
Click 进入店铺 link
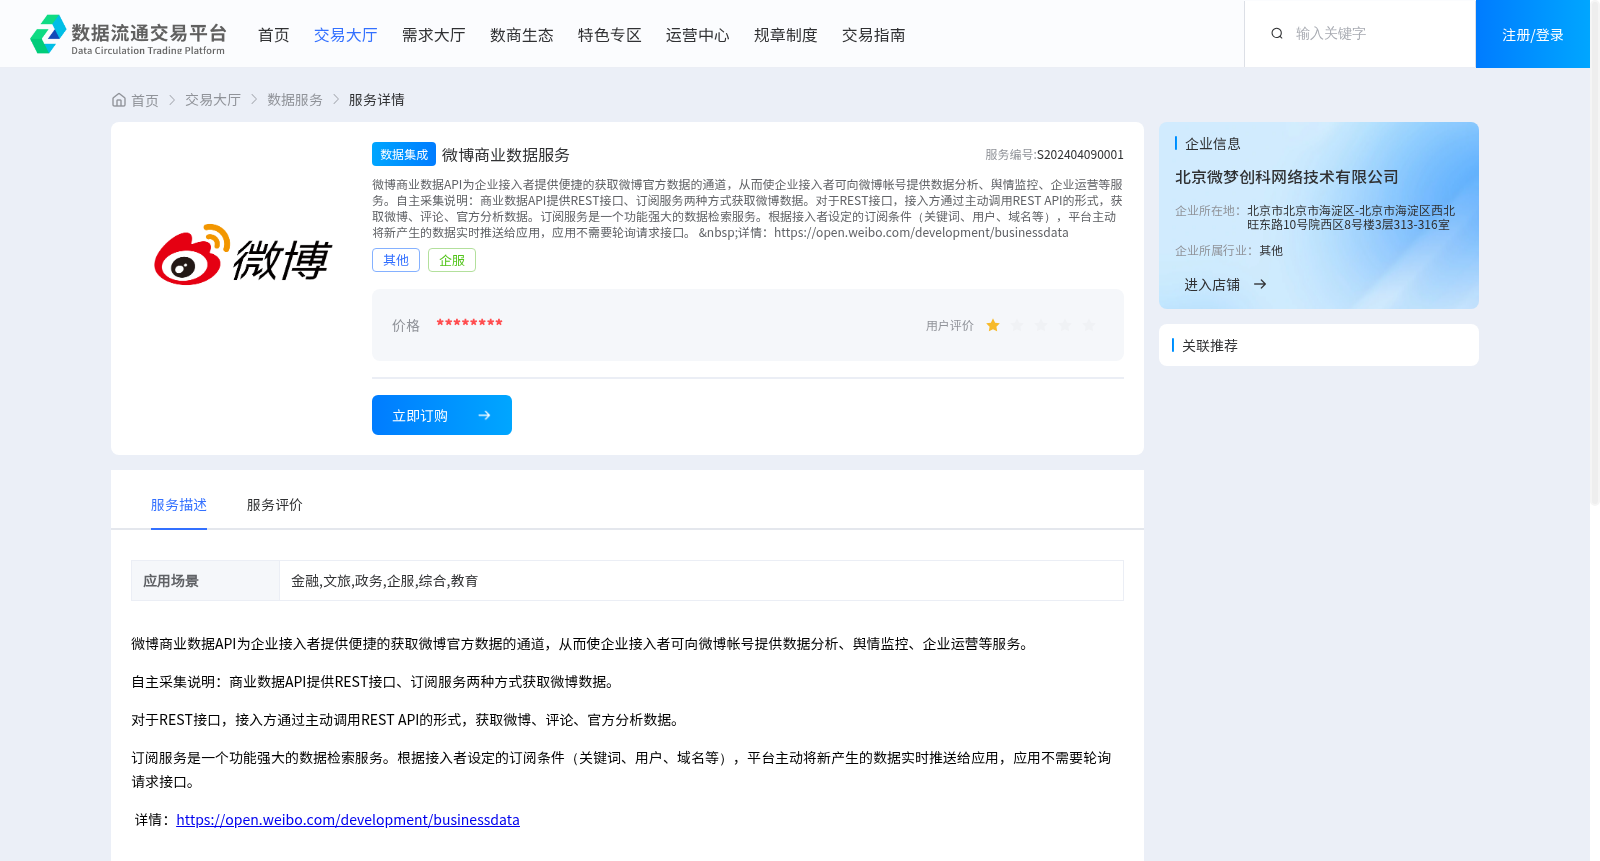[x=1212, y=285]
